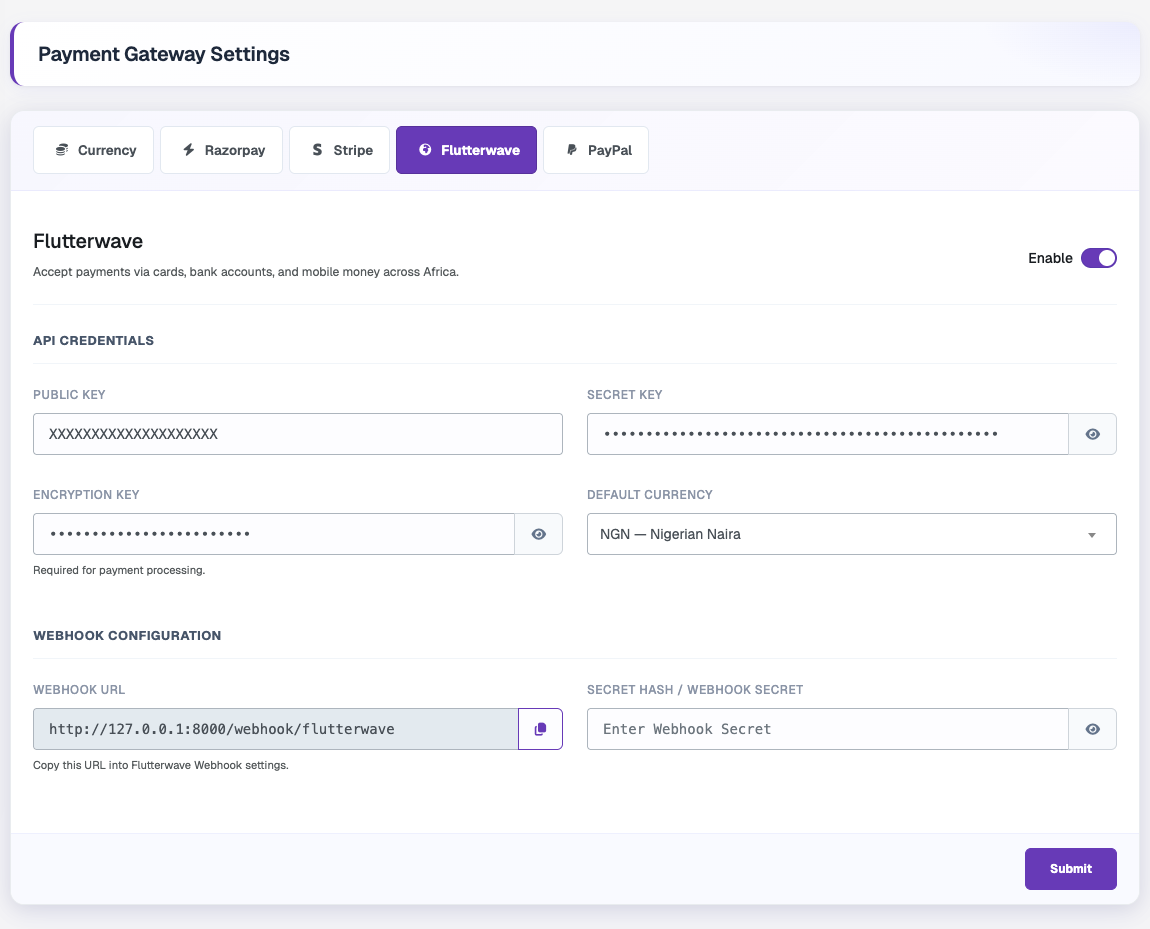This screenshot has width=1150, height=929.
Task: Click the "Enable" label text
Action: tap(1050, 258)
